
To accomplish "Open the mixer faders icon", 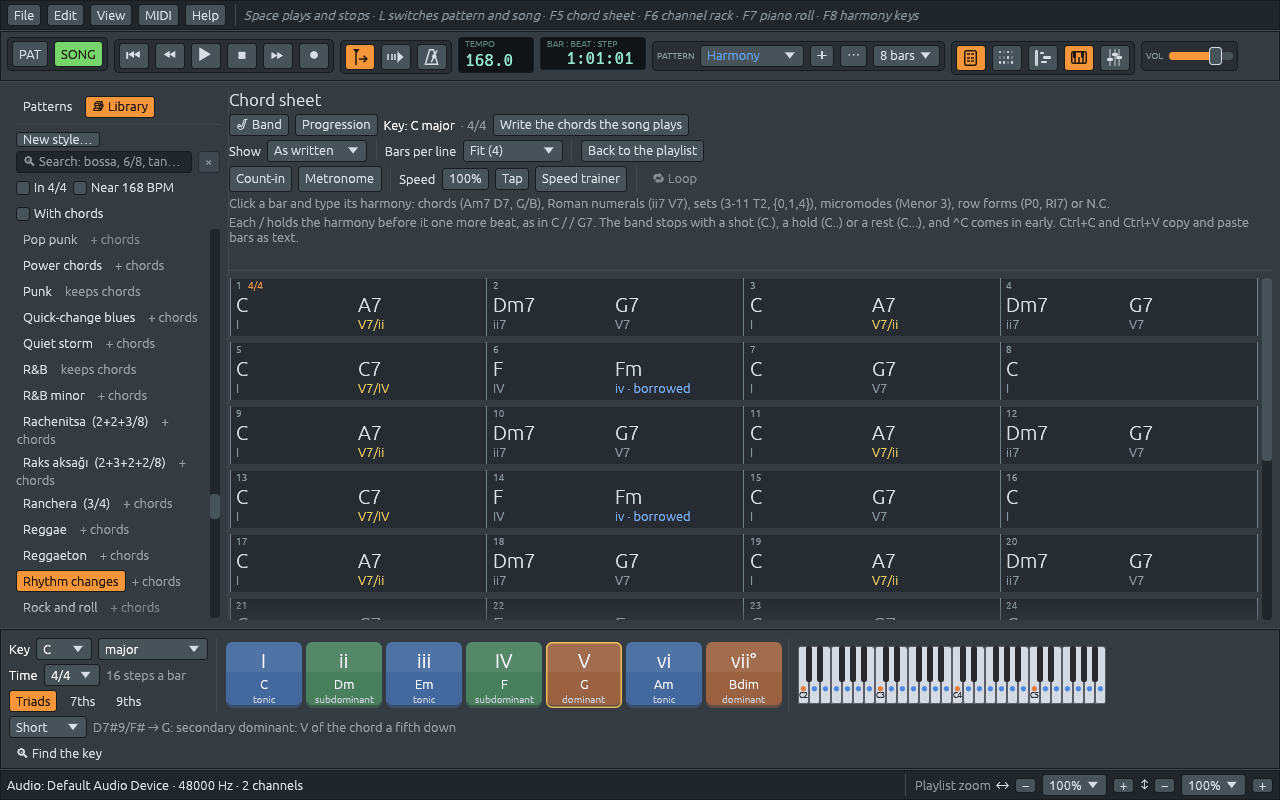I will pyautogui.click(x=1115, y=57).
